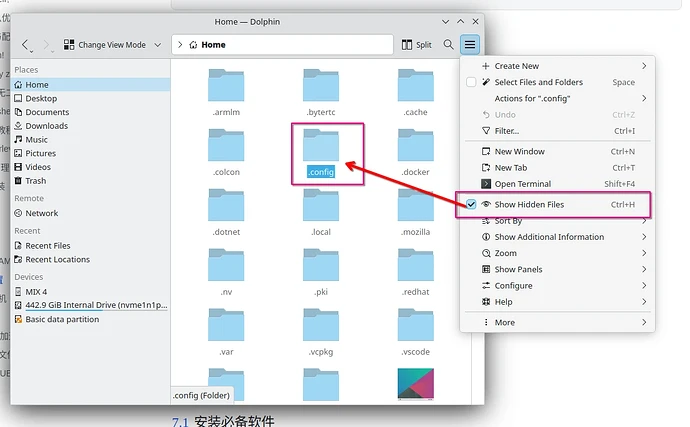690x427 pixels.
Task: Open Network under Remote section
Action: point(42,213)
